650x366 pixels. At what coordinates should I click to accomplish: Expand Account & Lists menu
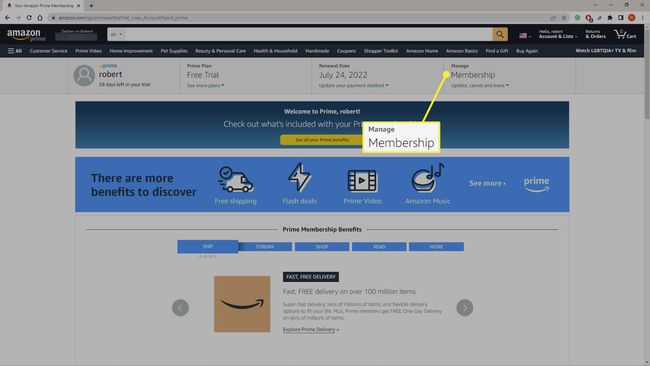[x=558, y=34]
